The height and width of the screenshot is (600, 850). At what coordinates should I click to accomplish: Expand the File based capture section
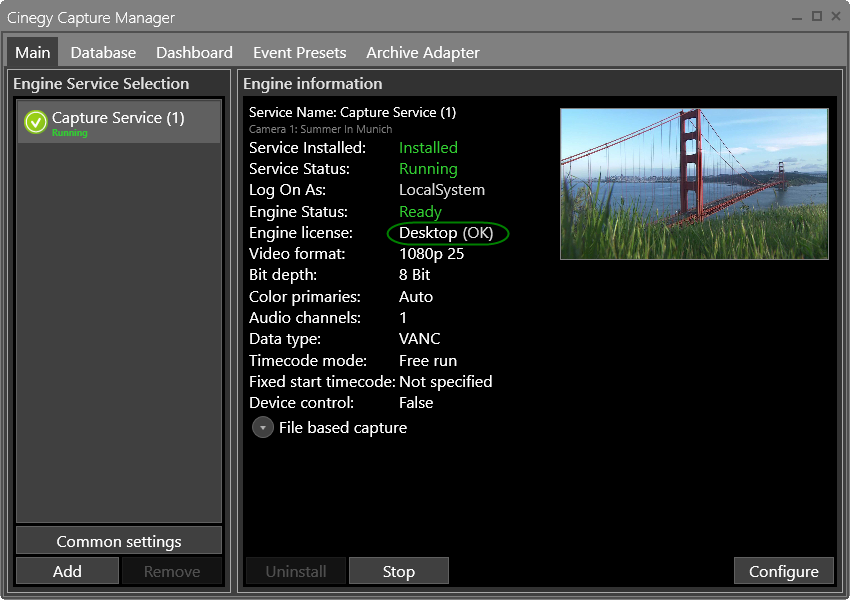tap(262, 428)
